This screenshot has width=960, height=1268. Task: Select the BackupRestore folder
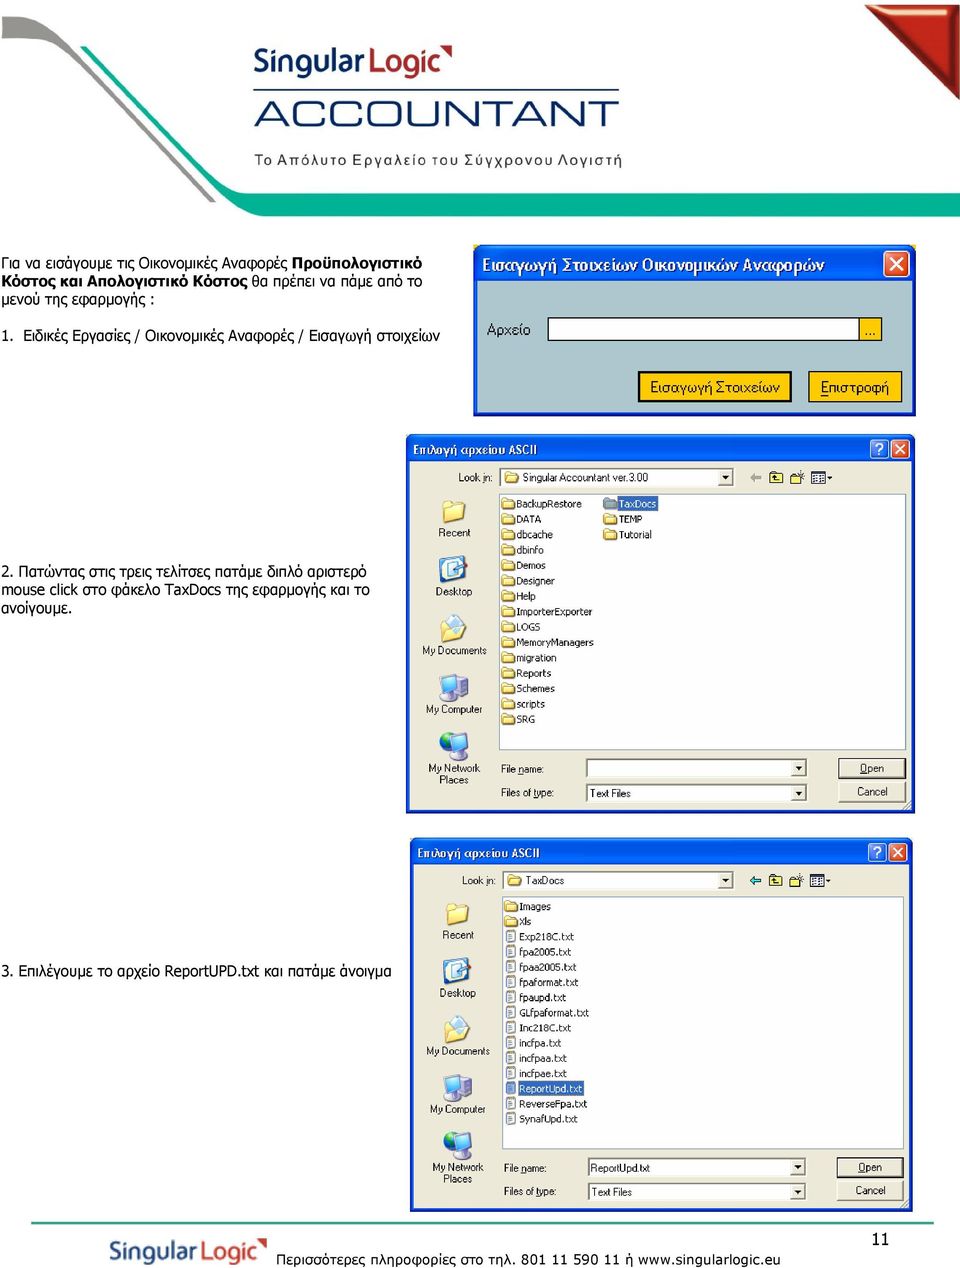[x=541, y=504]
